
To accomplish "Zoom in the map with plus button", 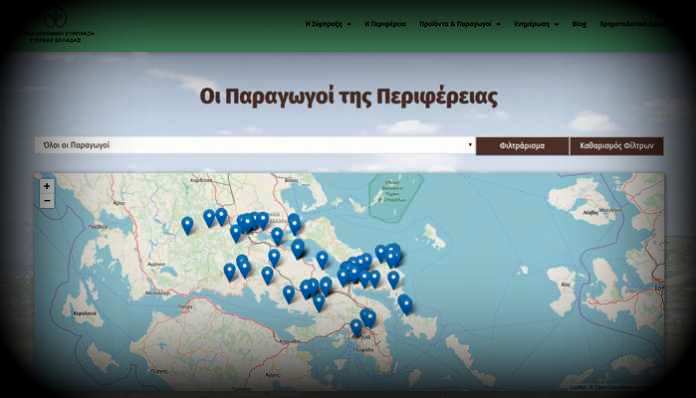I will click(47, 186).
